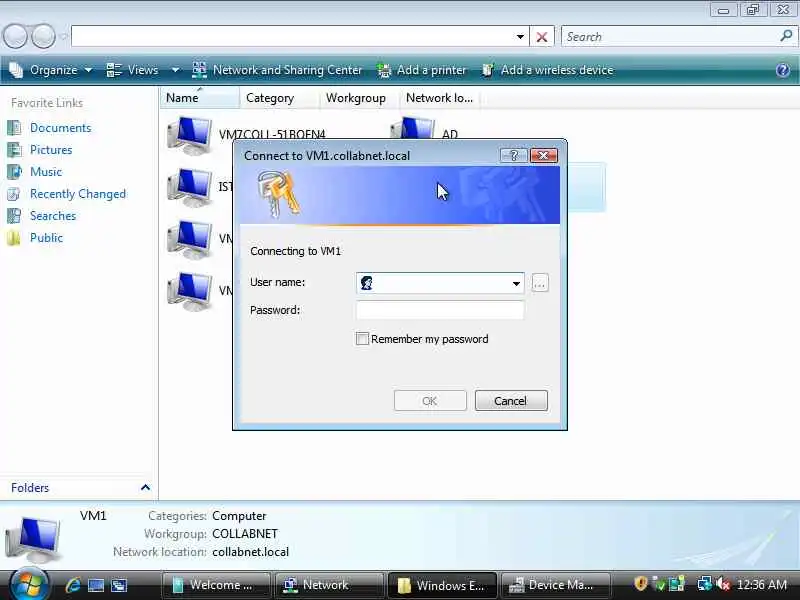Viewport: 800px width, 600px height.
Task: Sort by the Category column header
Action: pos(280,97)
